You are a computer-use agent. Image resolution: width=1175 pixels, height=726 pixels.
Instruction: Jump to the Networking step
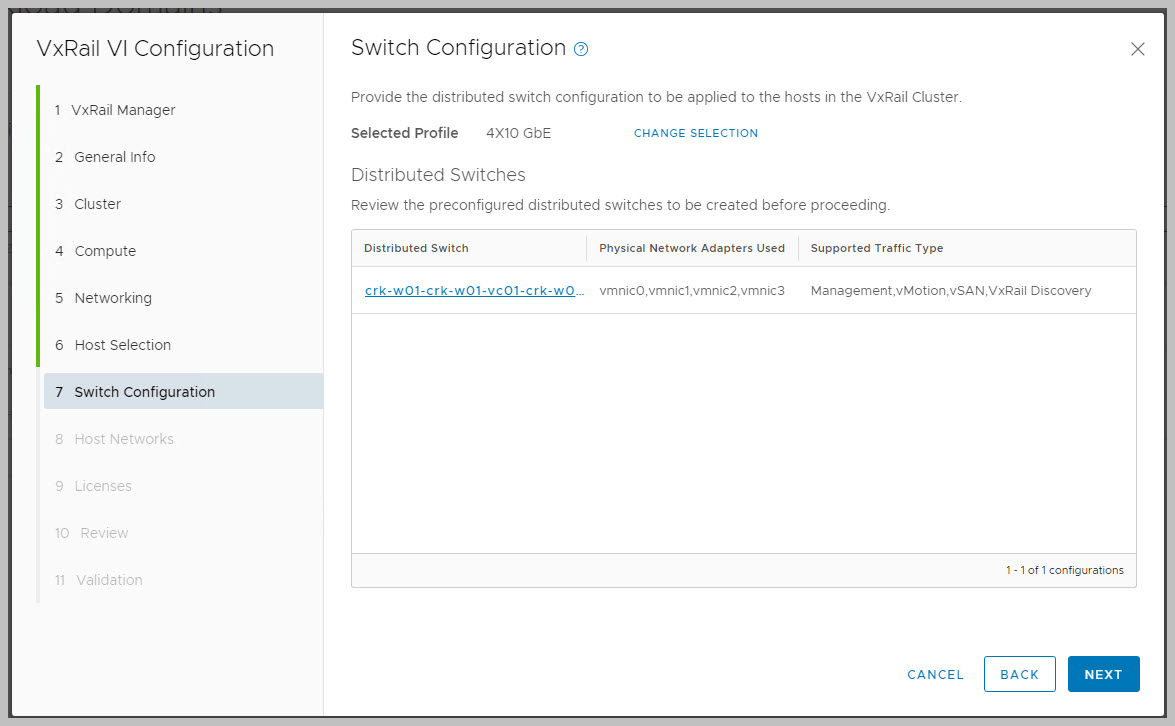(113, 298)
